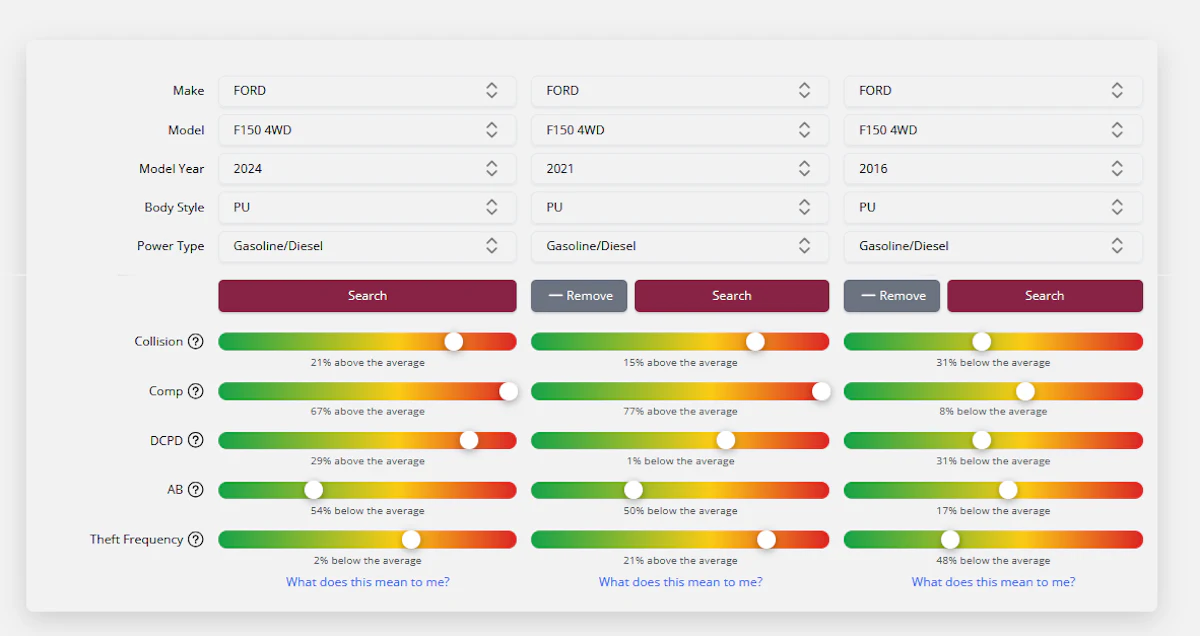Expand second column Body Style dropdown
1200x636 pixels.
pos(679,208)
